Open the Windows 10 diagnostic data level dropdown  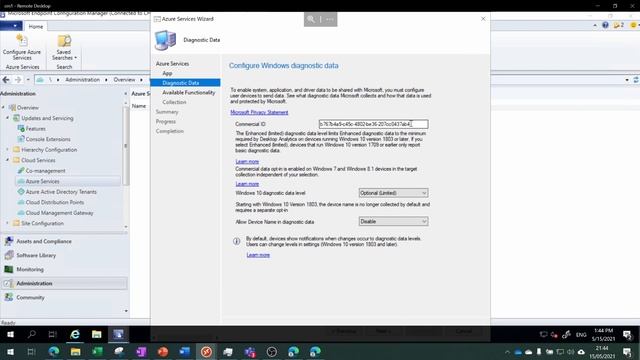[393, 193]
